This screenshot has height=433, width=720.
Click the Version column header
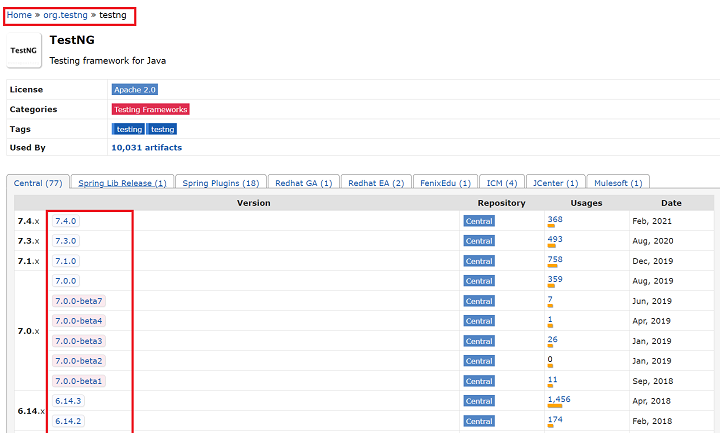click(x=253, y=202)
